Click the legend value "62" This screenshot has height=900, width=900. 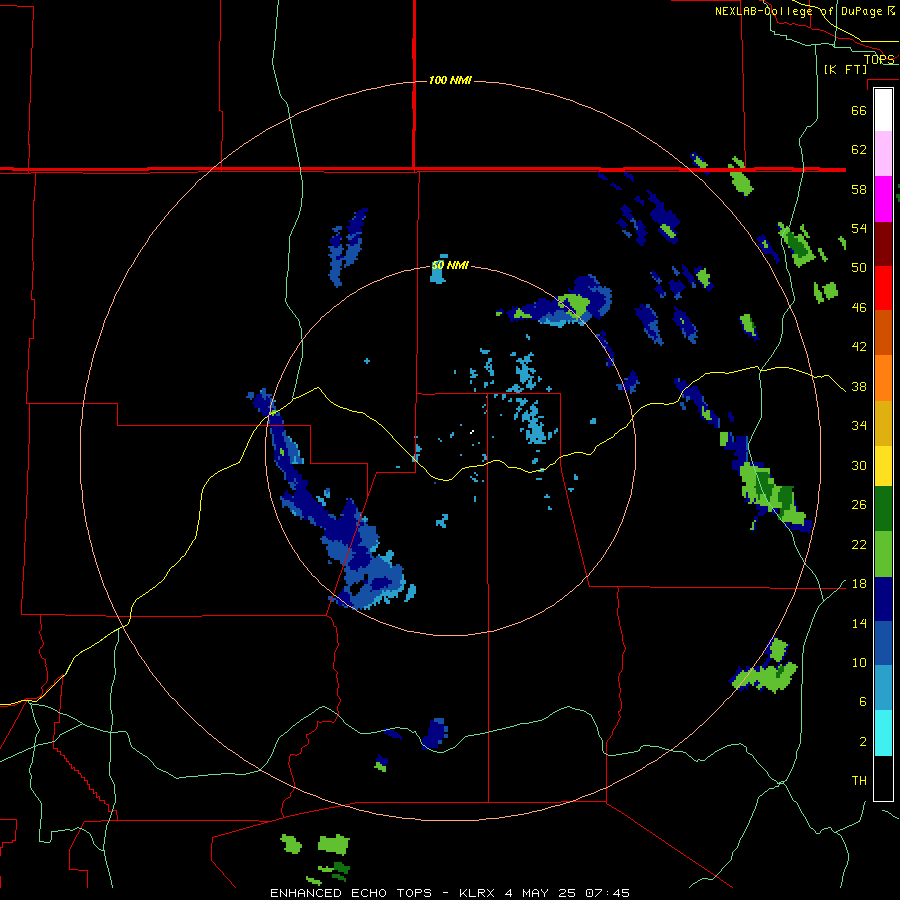(x=859, y=150)
